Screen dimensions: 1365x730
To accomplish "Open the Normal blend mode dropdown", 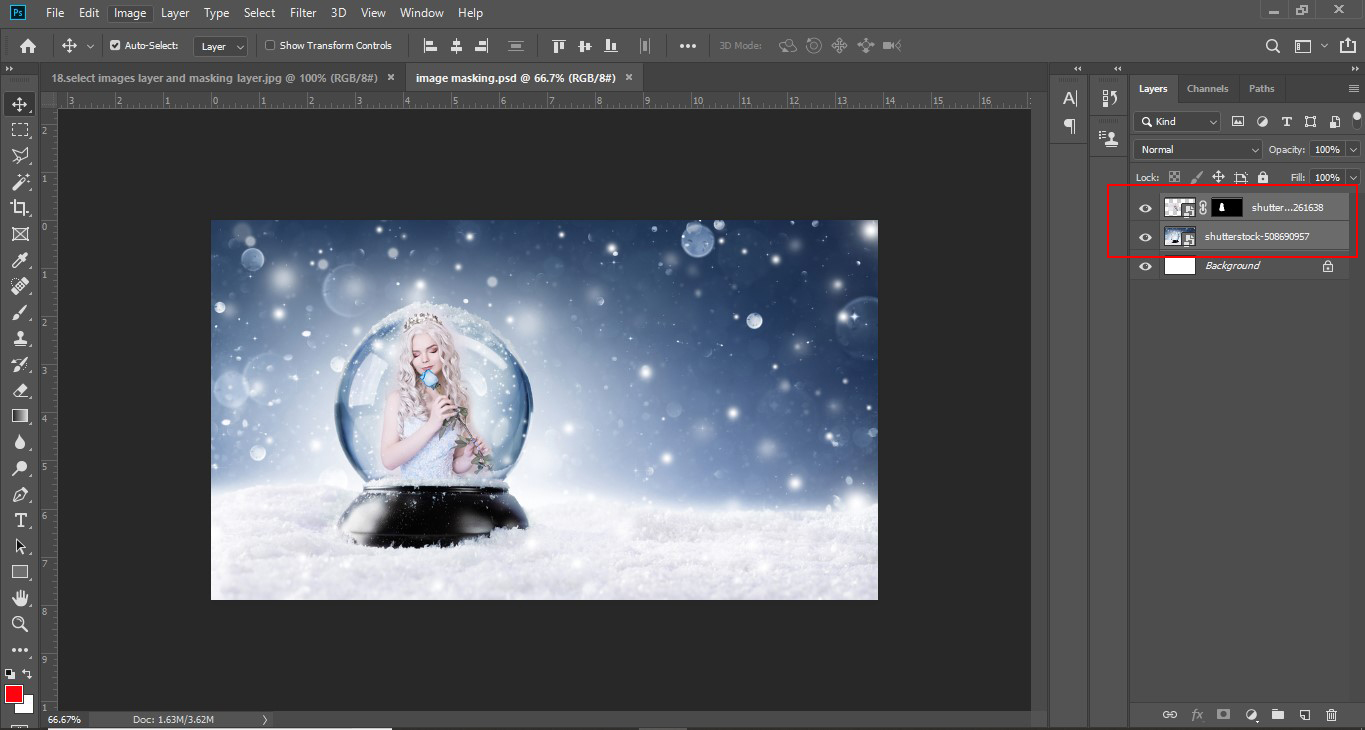I will tap(1198, 149).
